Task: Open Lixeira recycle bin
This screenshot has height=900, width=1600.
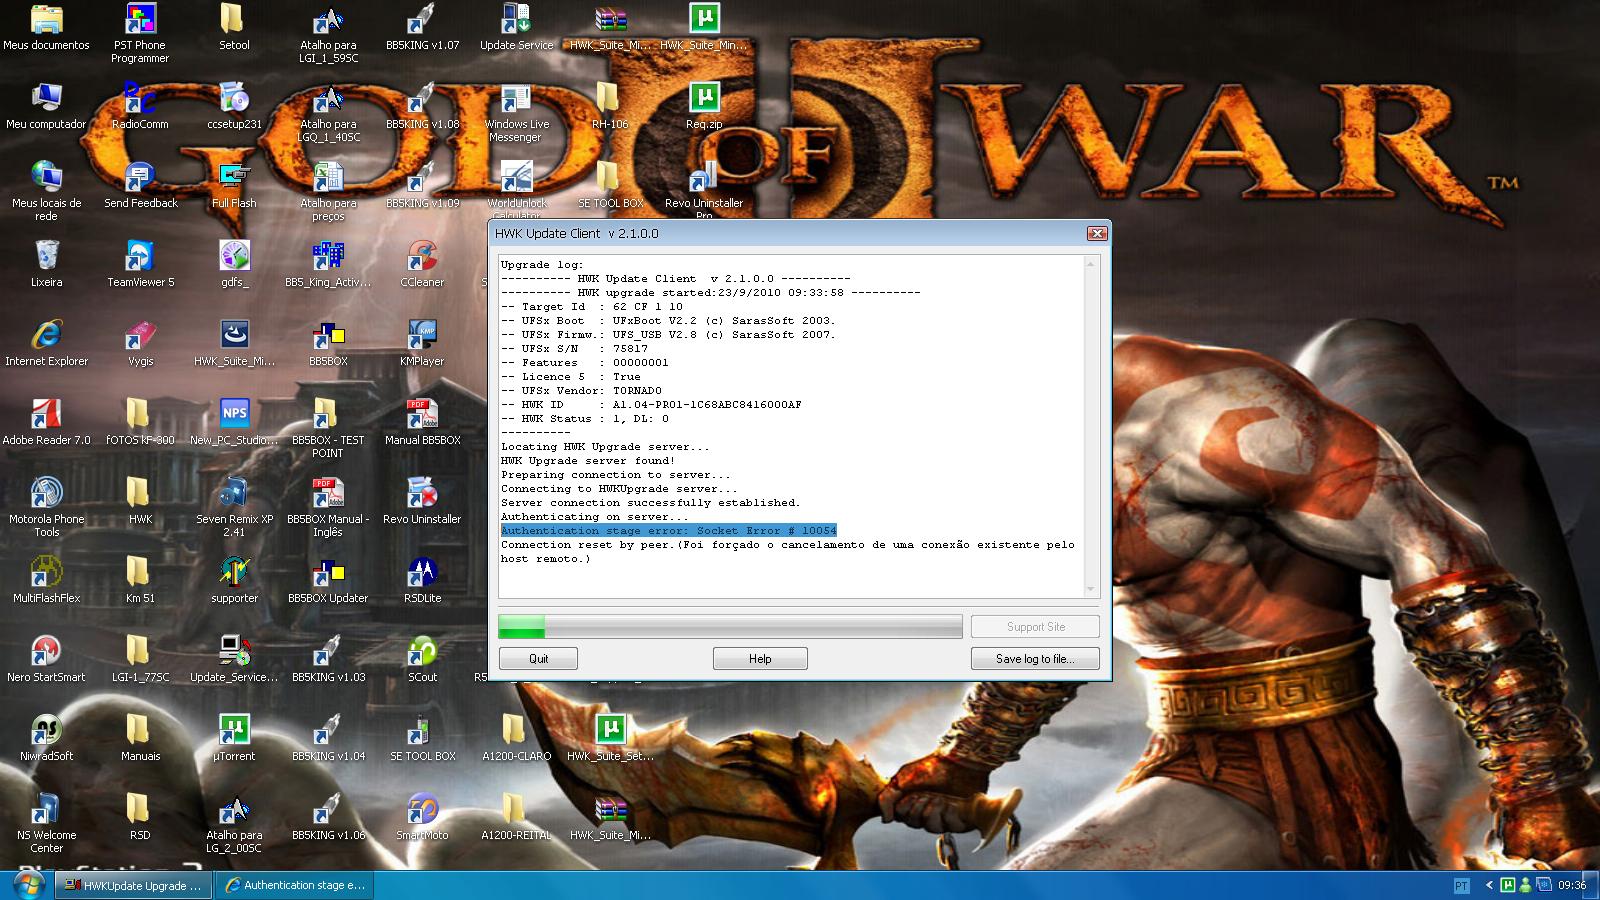Action: (46, 264)
